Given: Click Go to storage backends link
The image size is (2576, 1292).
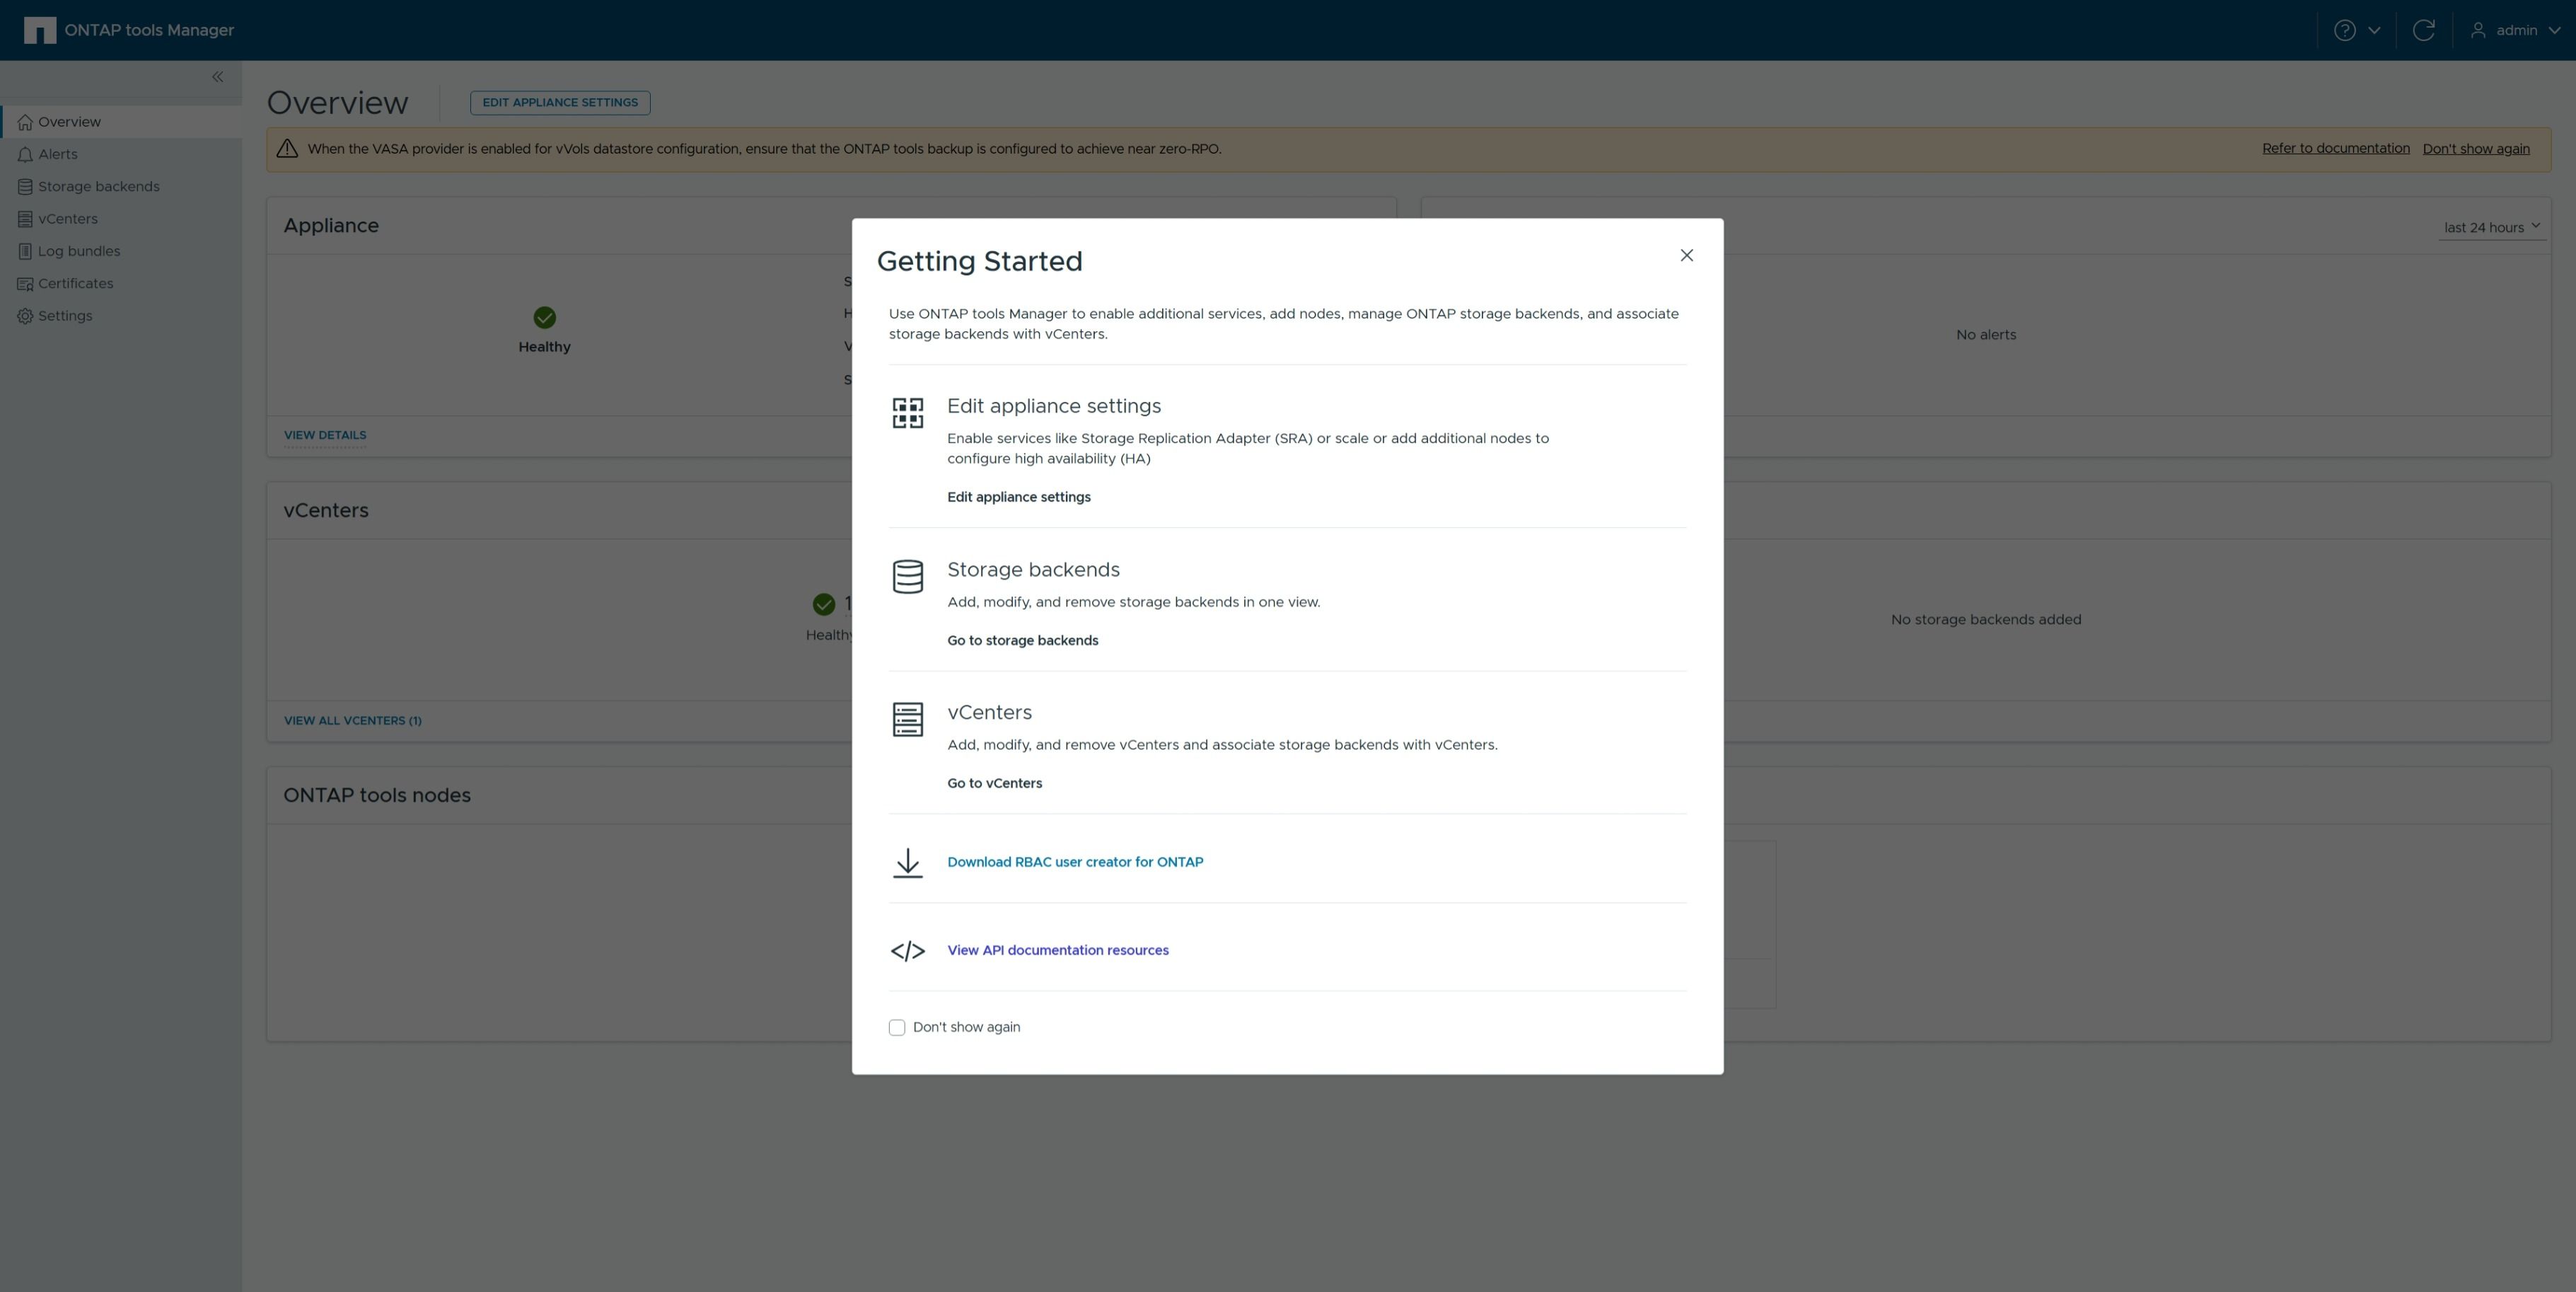Looking at the screenshot, I should tap(1022, 640).
